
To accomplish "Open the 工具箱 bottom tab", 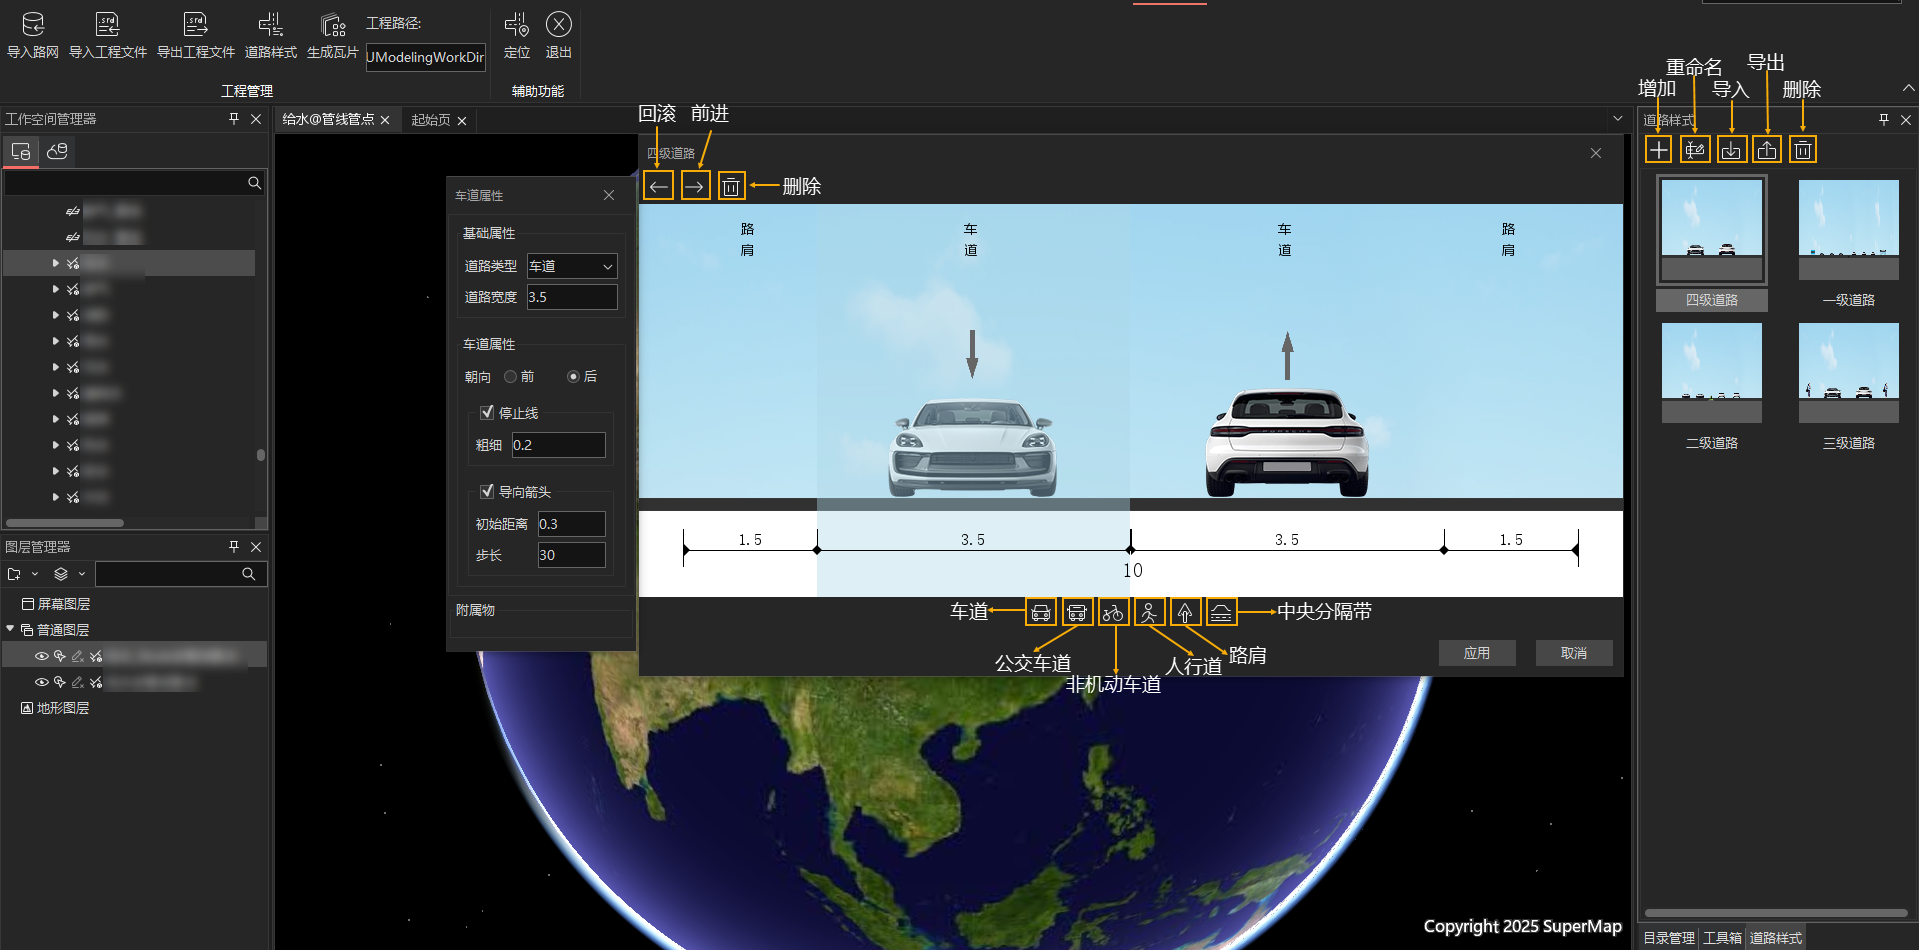I will (1722, 938).
